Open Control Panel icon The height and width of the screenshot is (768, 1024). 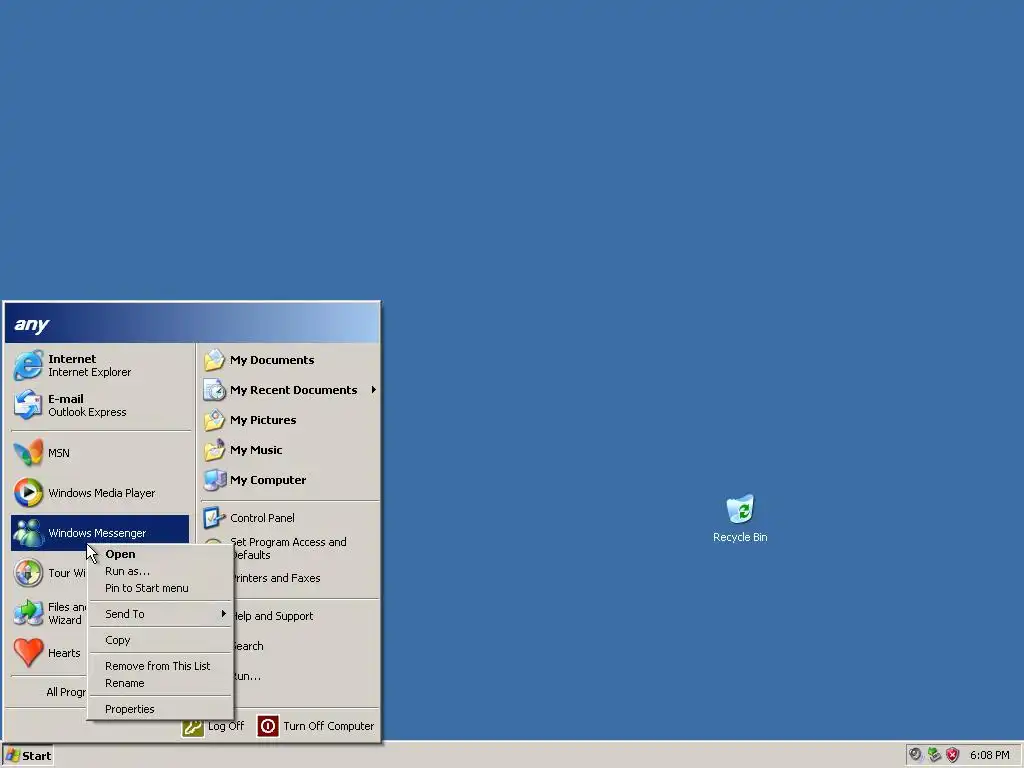click(214, 518)
